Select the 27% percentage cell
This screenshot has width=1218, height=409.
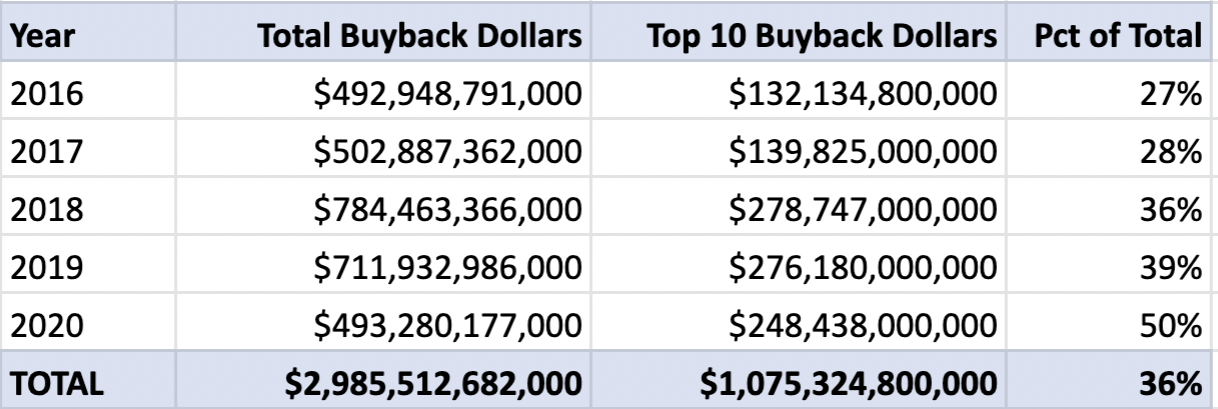pos(1173,96)
